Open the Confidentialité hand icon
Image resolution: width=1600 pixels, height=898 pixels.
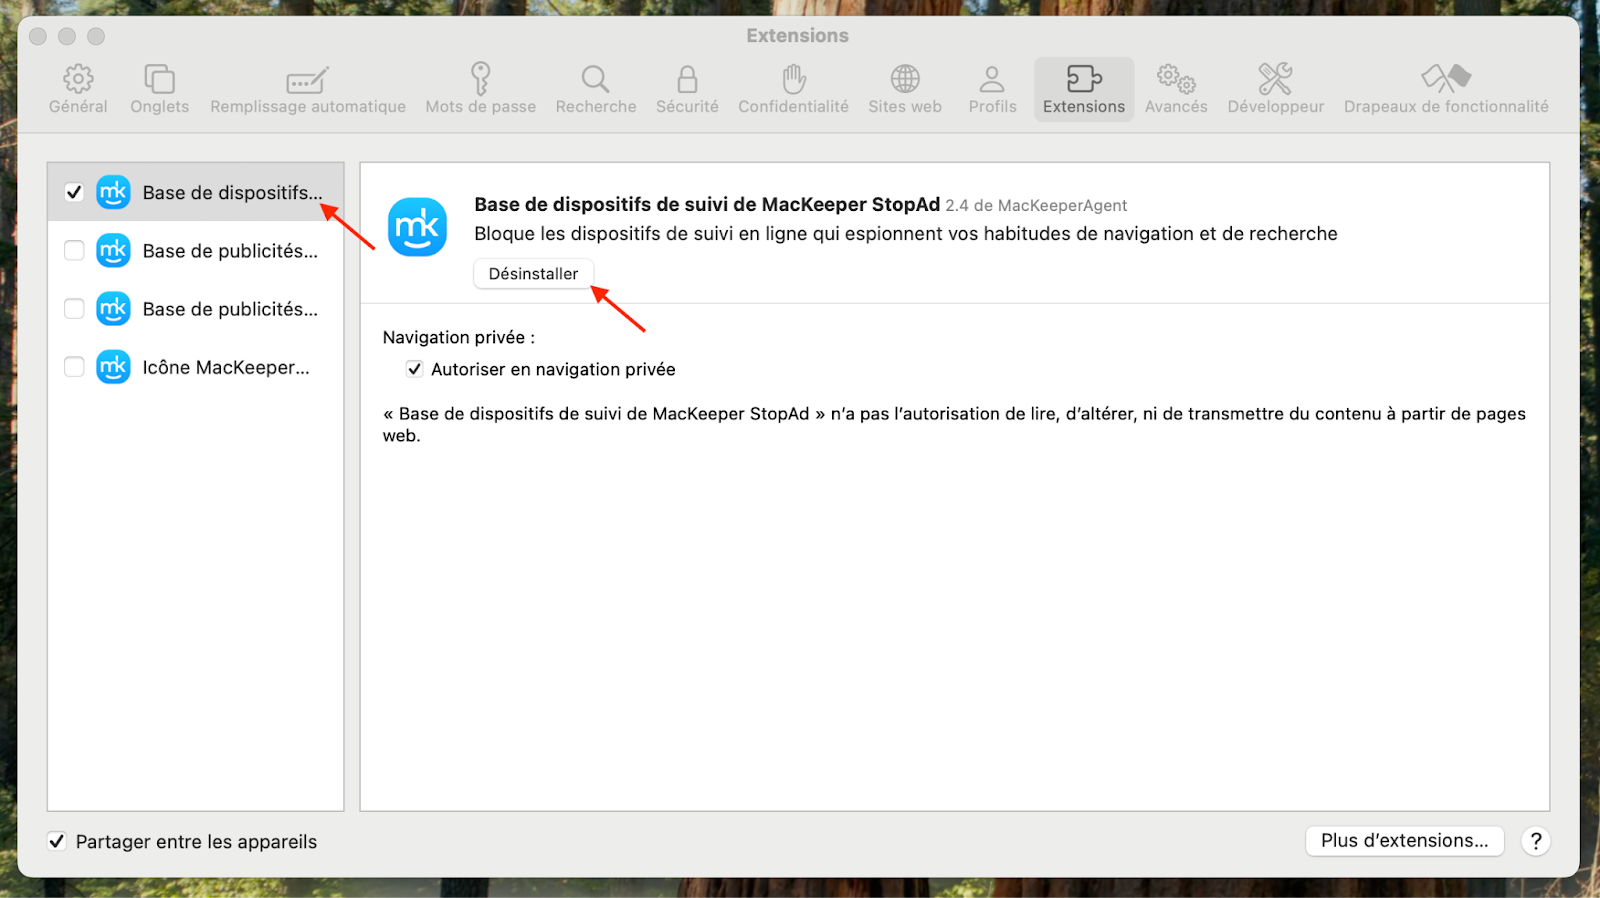794,79
